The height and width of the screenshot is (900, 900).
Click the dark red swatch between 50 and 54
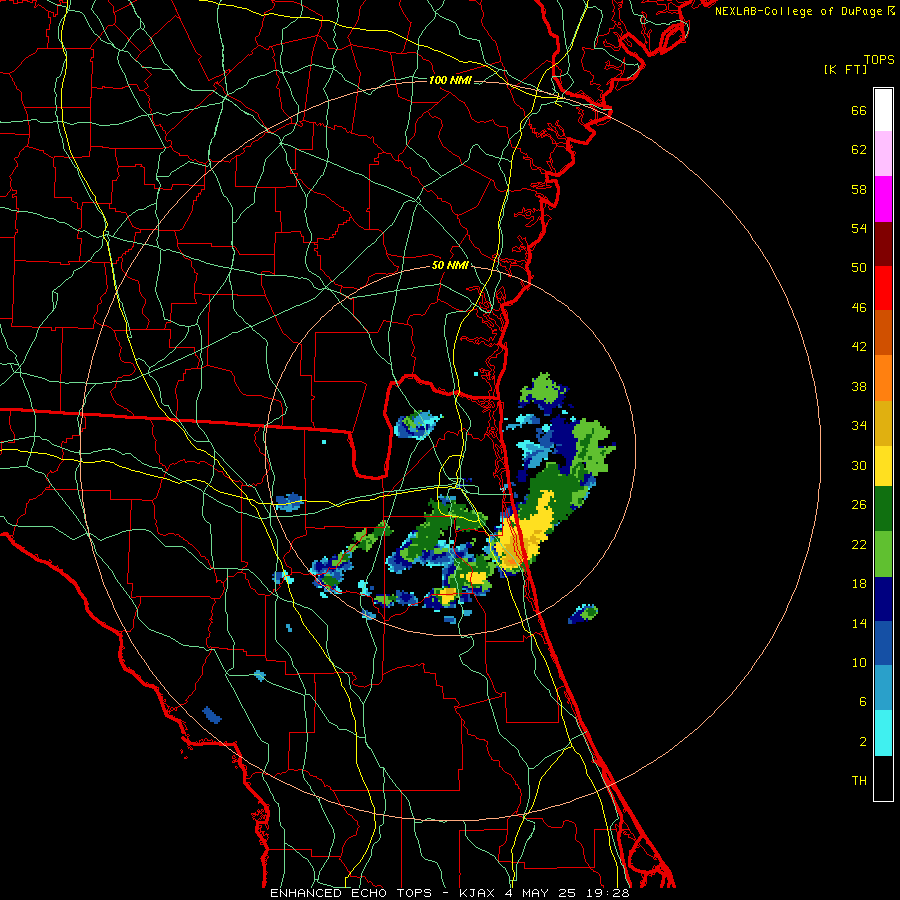coord(883,244)
